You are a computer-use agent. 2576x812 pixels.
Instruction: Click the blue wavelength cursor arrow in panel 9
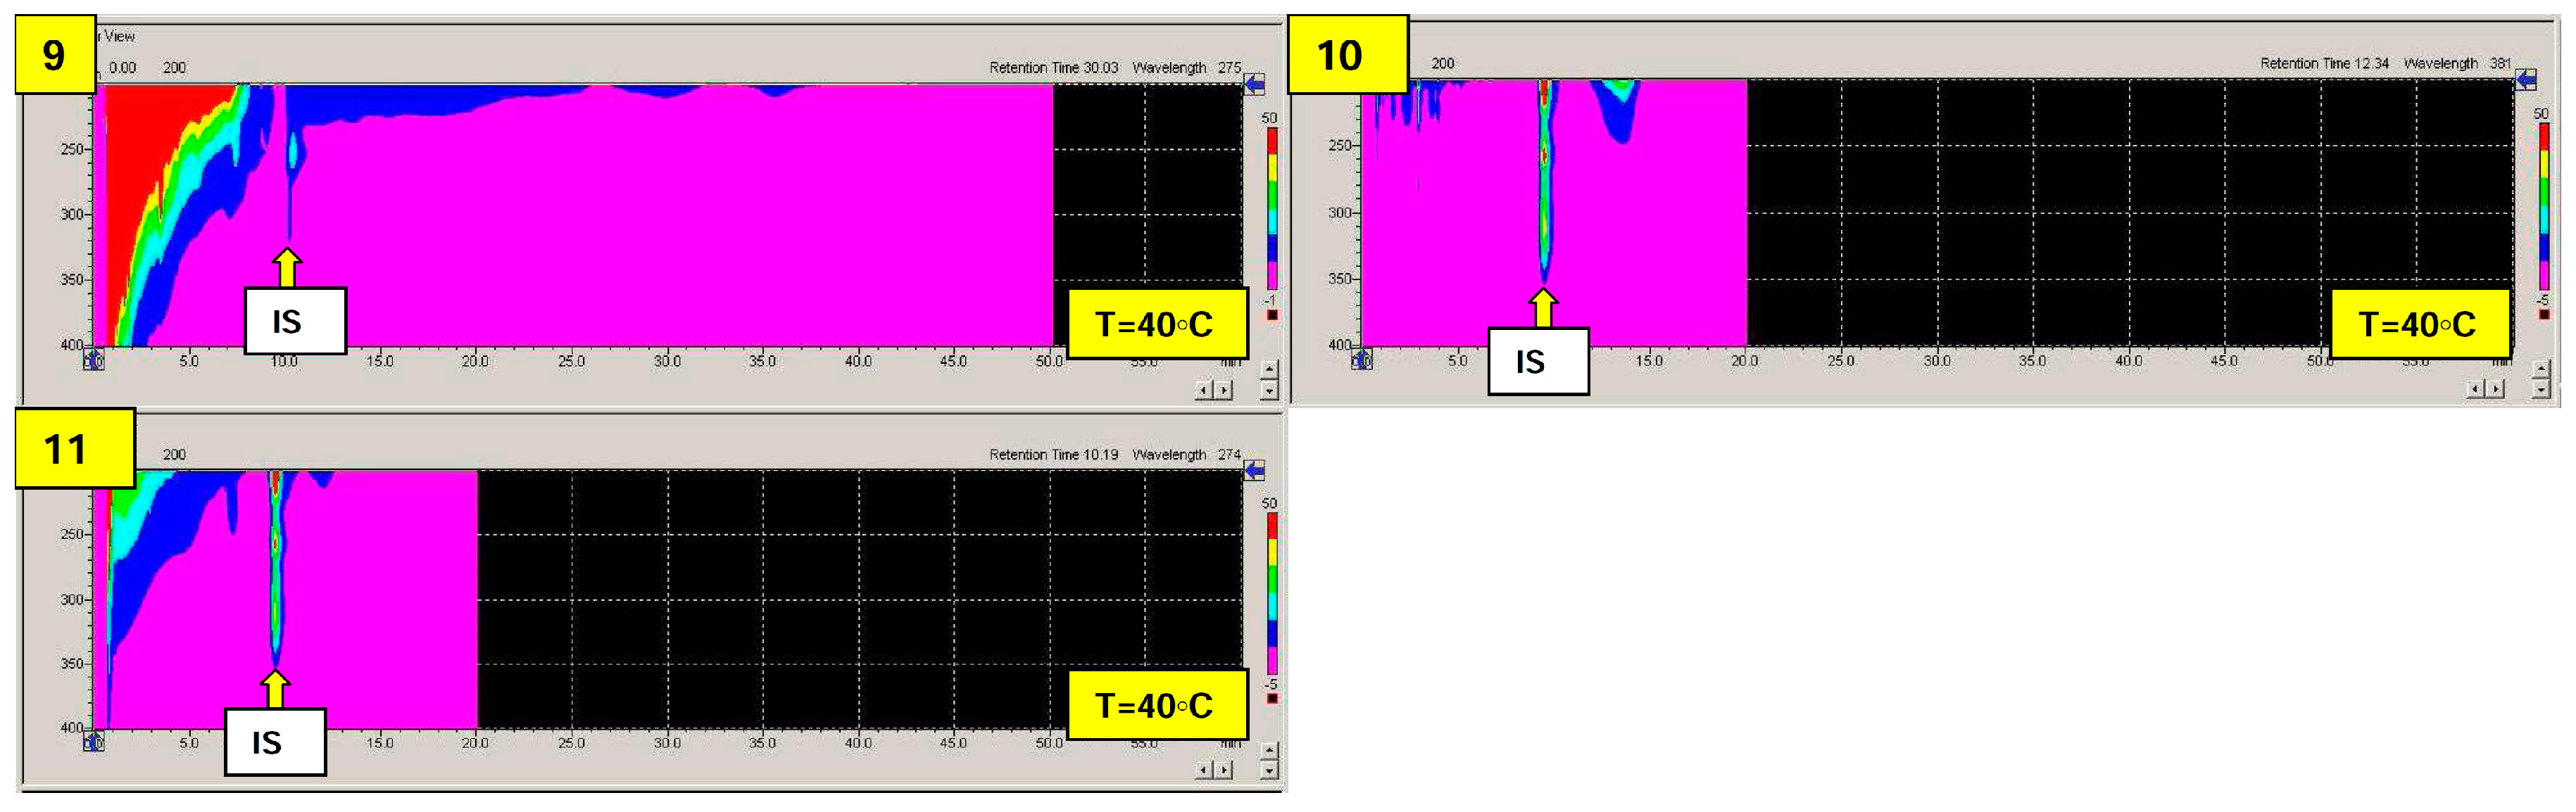click(x=1255, y=84)
